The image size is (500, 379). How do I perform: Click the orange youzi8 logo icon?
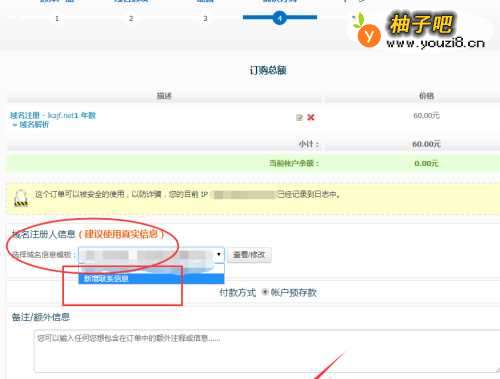pos(368,34)
